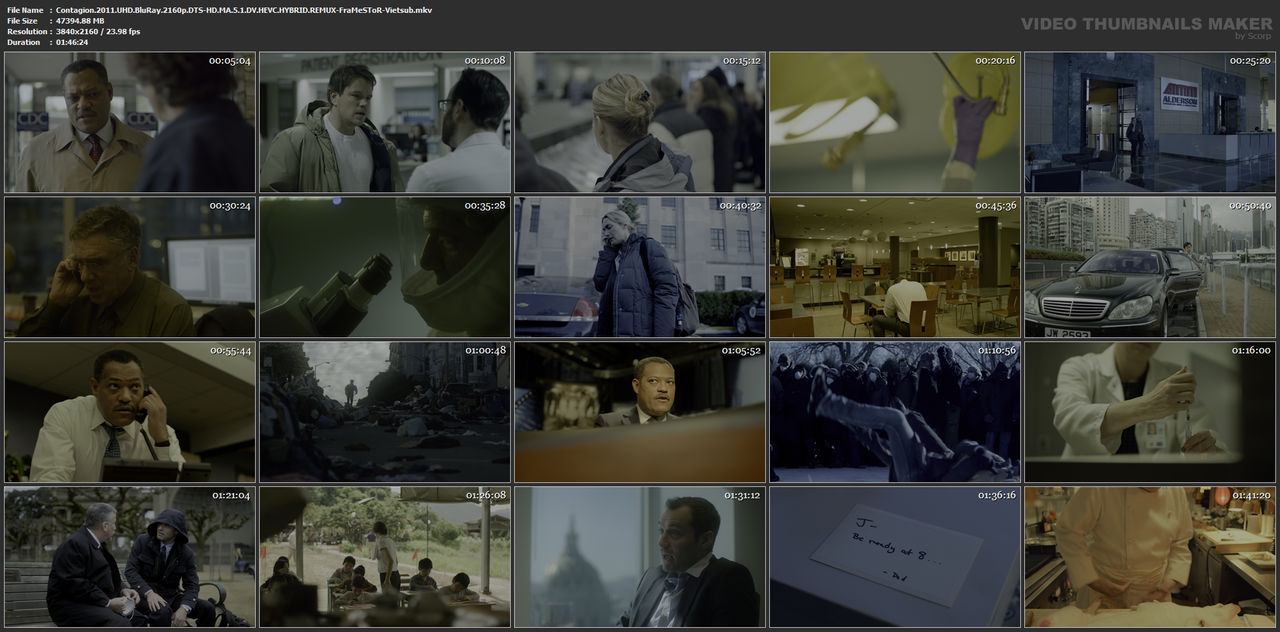Select the chef kitchen thumbnail at 01:41:20
Image resolution: width=1280 pixels, height=632 pixels.
pos(1150,557)
